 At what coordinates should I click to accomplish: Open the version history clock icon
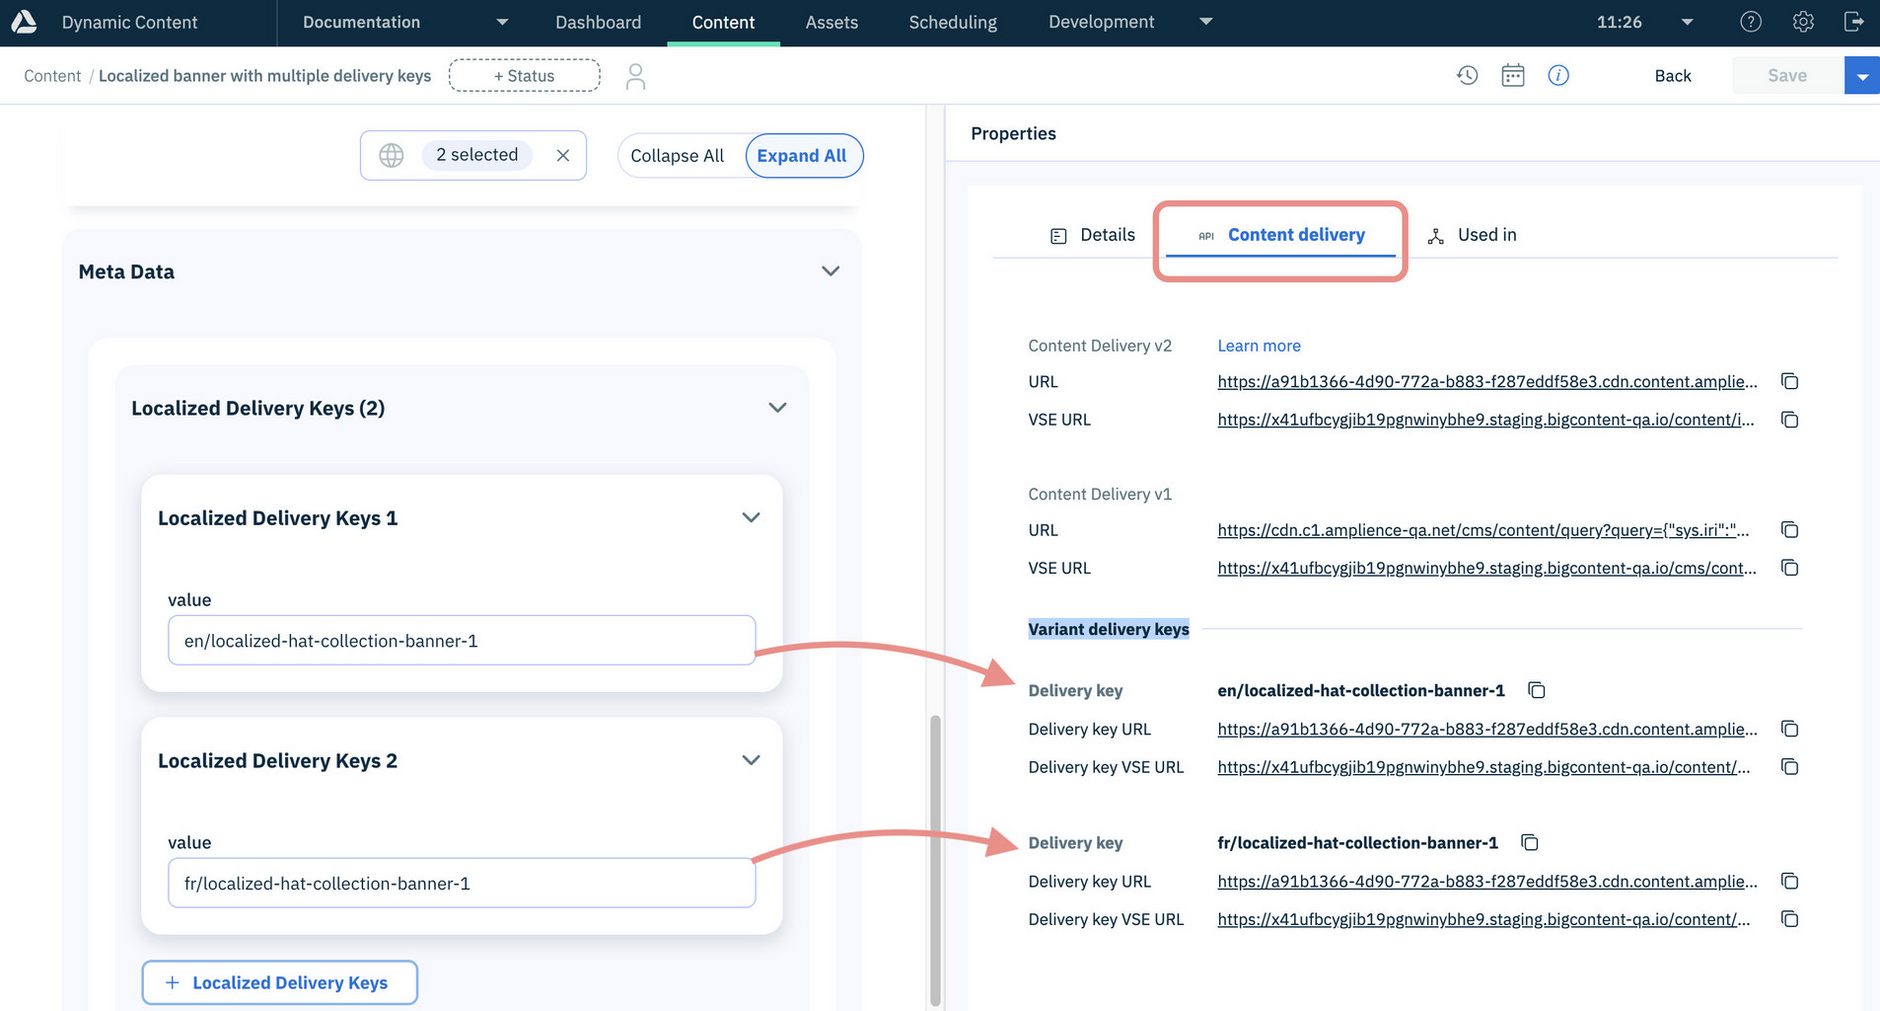pyautogui.click(x=1467, y=75)
